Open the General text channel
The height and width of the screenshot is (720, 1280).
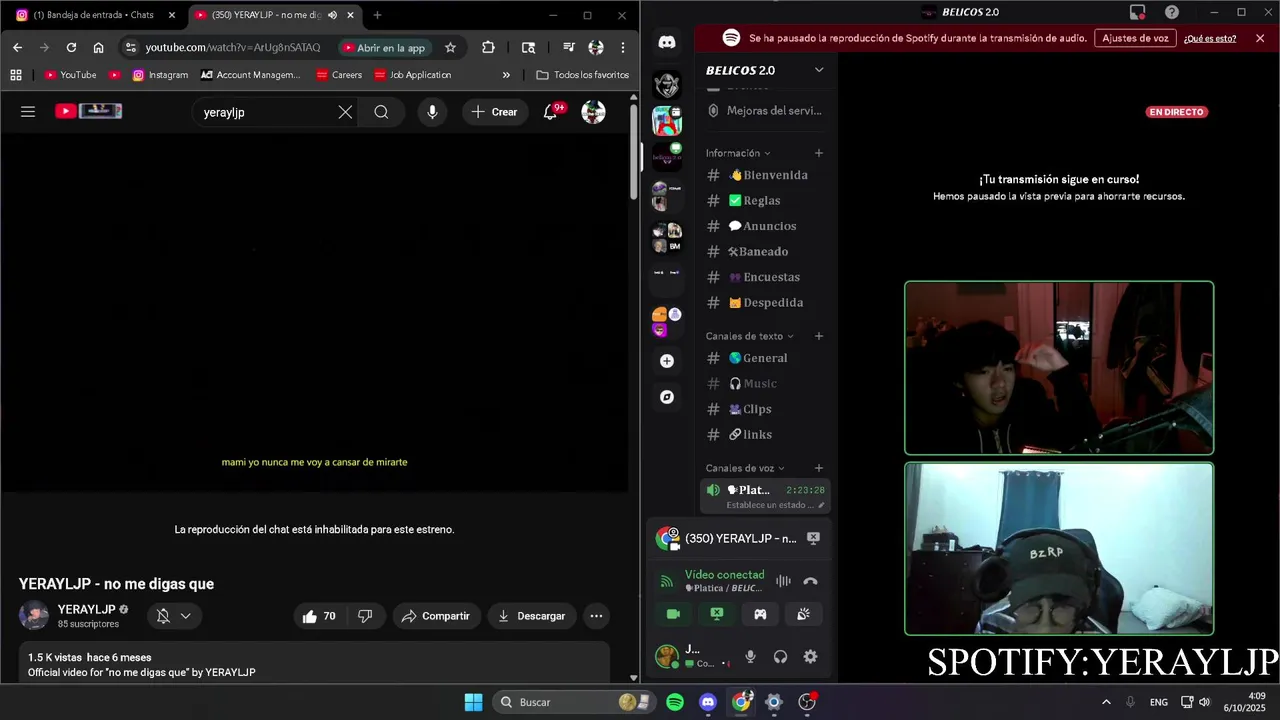[x=767, y=358]
